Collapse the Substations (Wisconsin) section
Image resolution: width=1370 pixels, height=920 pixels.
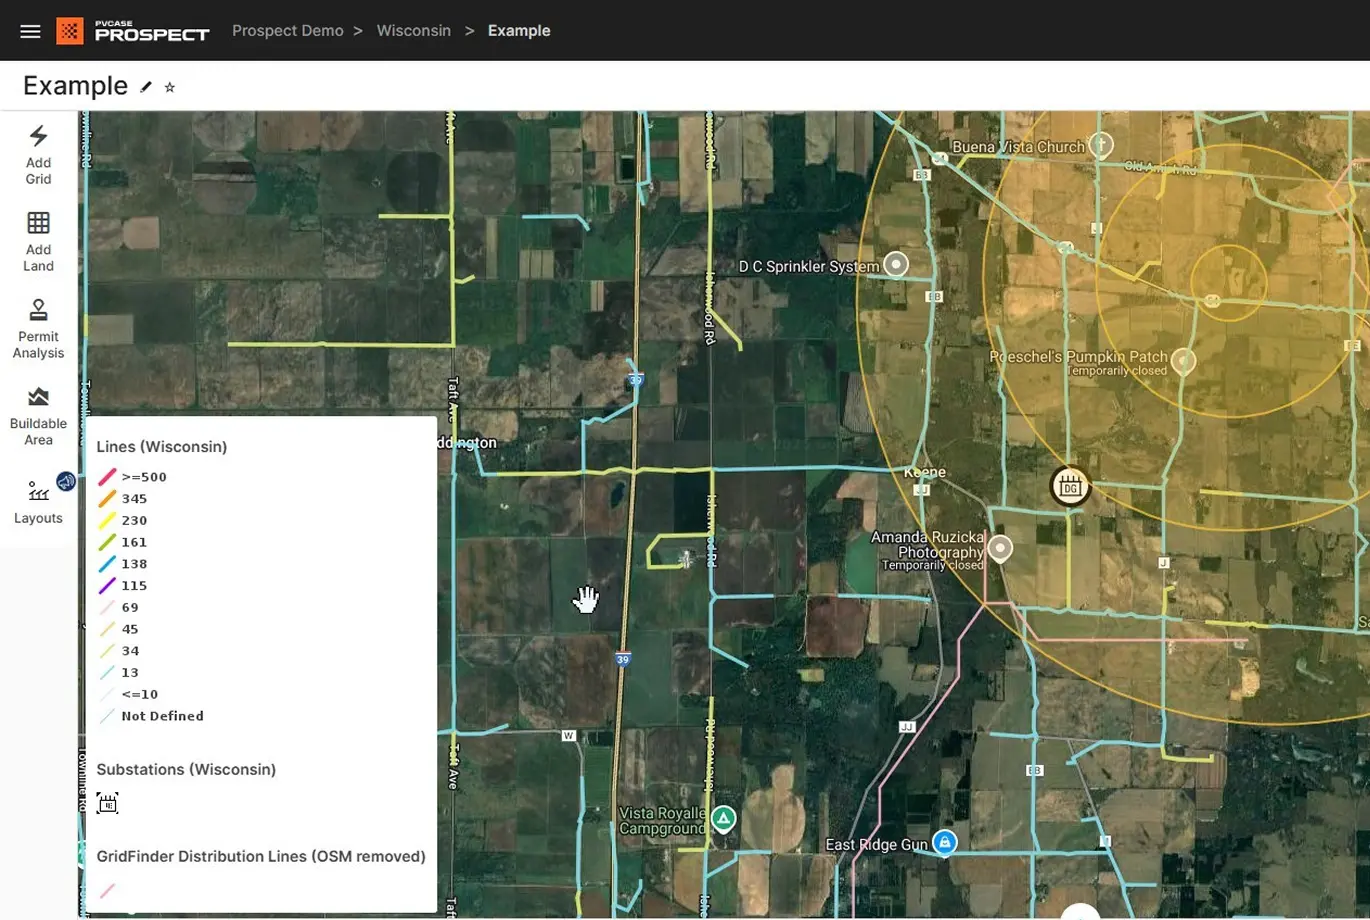point(186,769)
